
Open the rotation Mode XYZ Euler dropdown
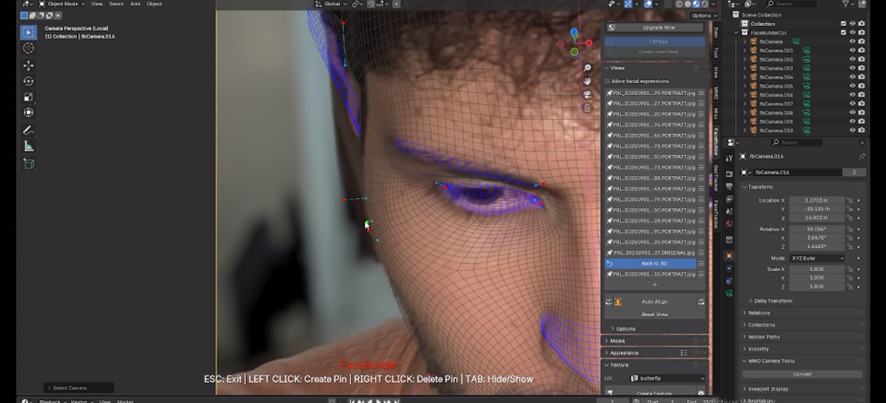[x=817, y=258]
